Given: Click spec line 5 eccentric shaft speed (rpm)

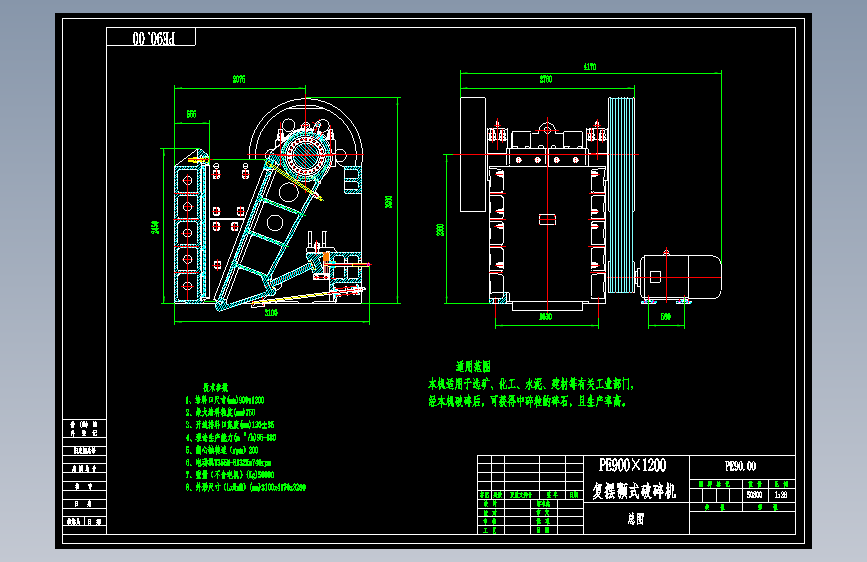Looking at the screenshot, I should 222,450.
